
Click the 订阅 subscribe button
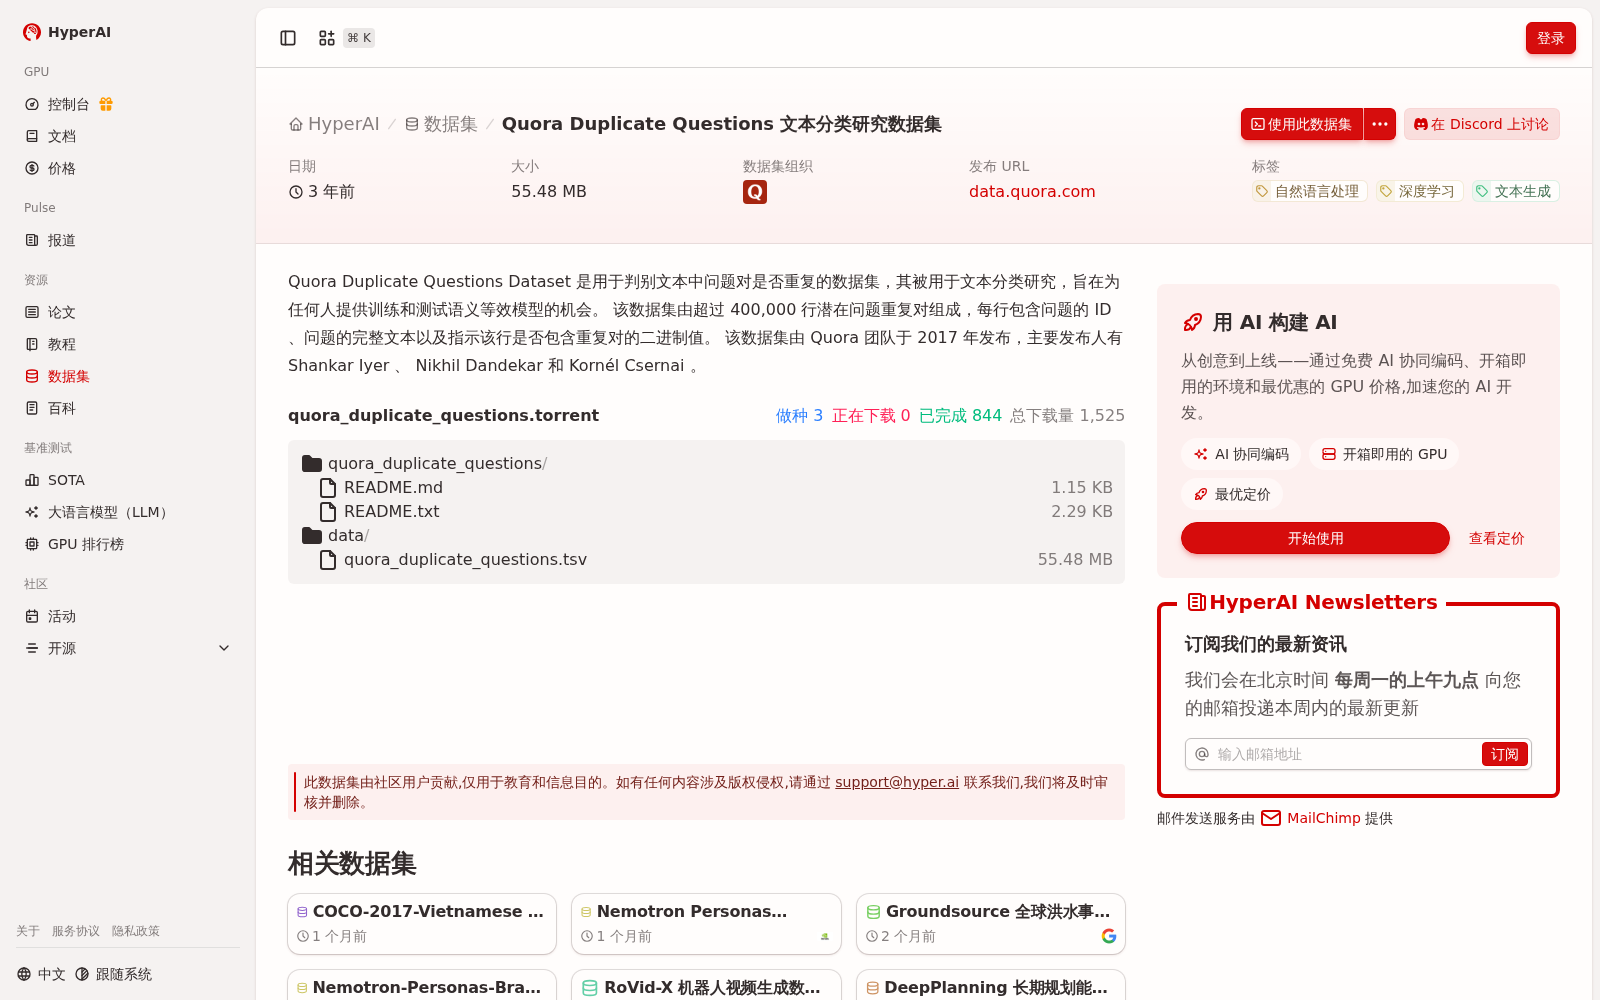click(1505, 754)
